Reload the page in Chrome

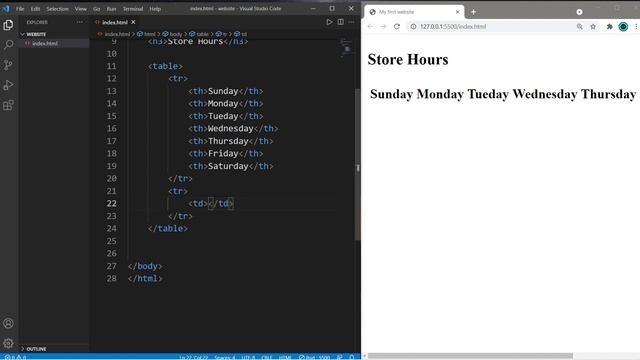pos(397,27)
